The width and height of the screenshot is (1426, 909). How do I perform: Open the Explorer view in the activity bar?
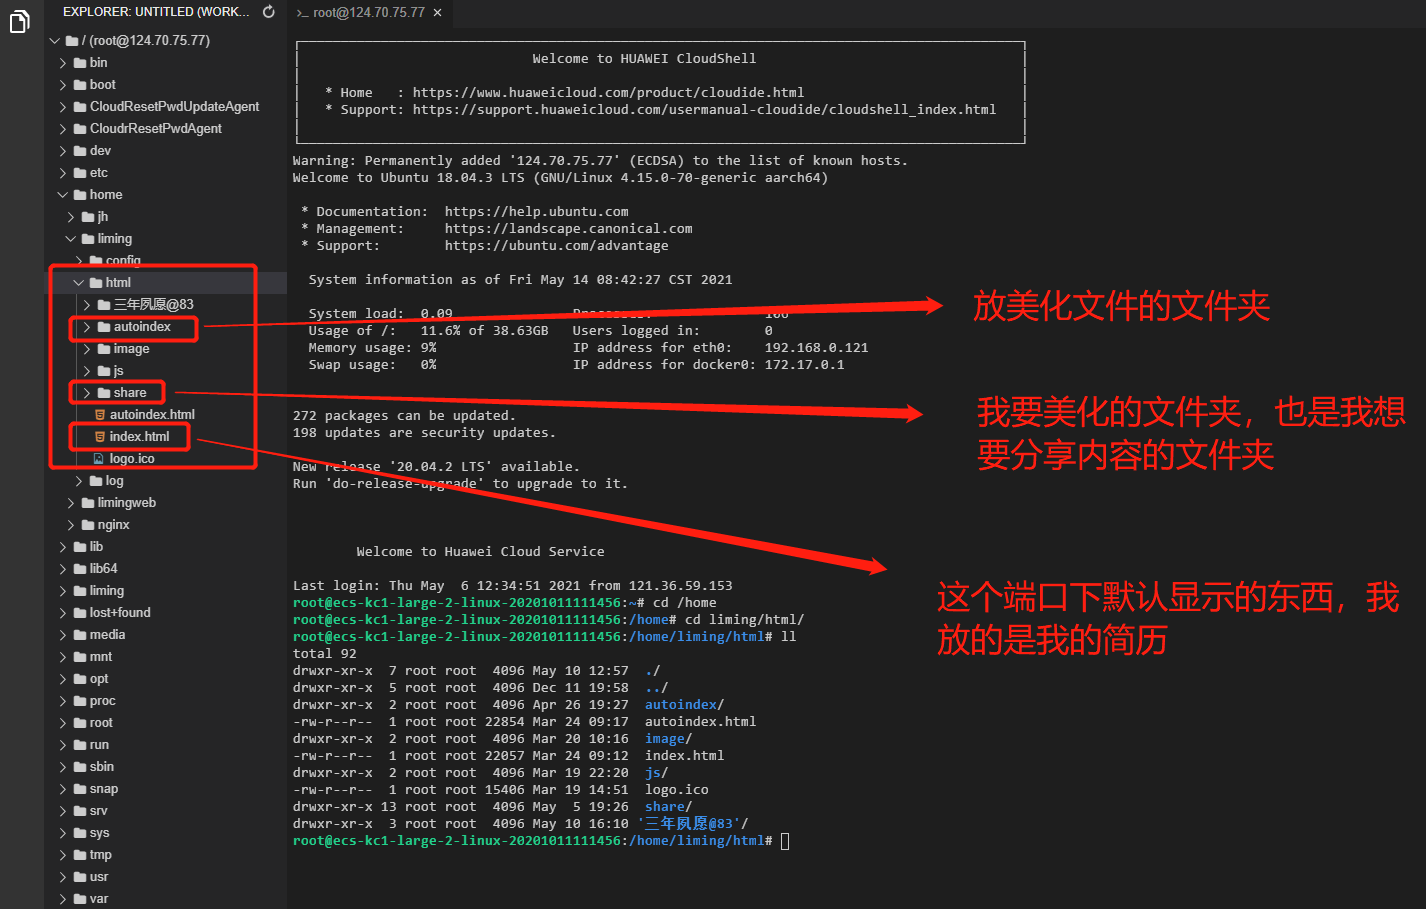(x=20, y=22)
